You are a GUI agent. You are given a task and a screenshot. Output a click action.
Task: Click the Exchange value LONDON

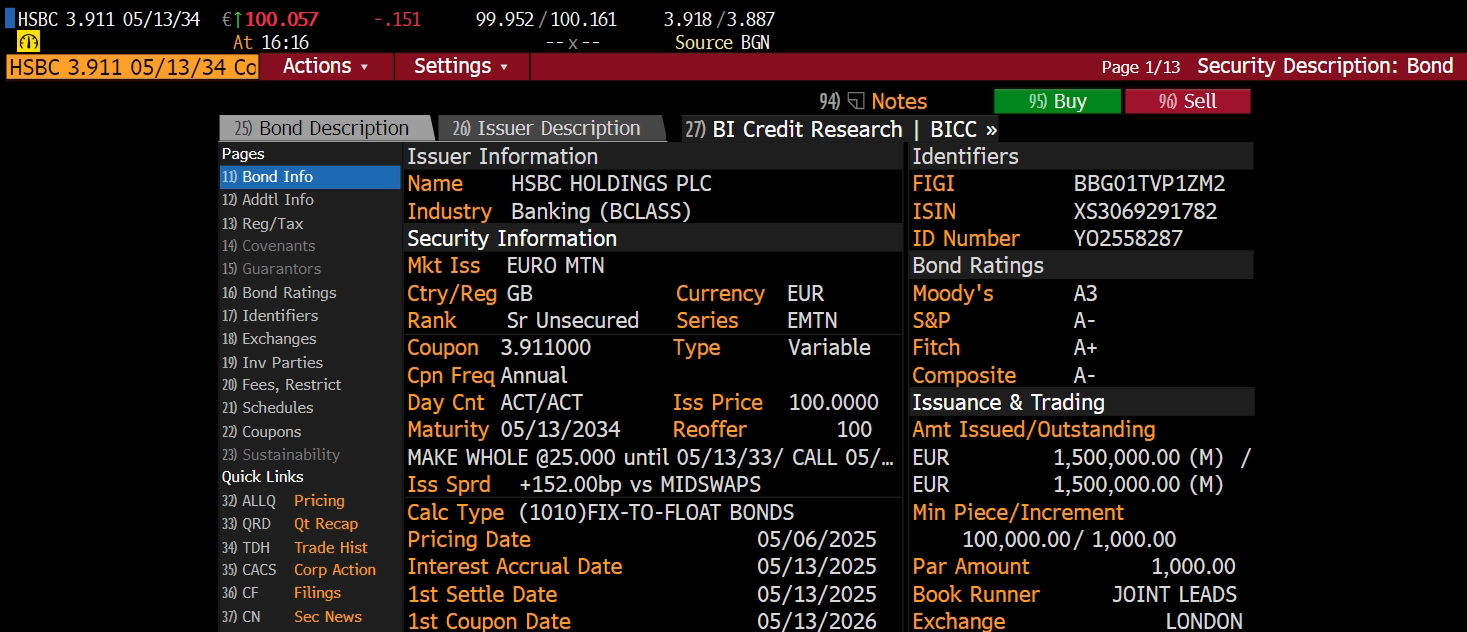tap(1204, 621)
